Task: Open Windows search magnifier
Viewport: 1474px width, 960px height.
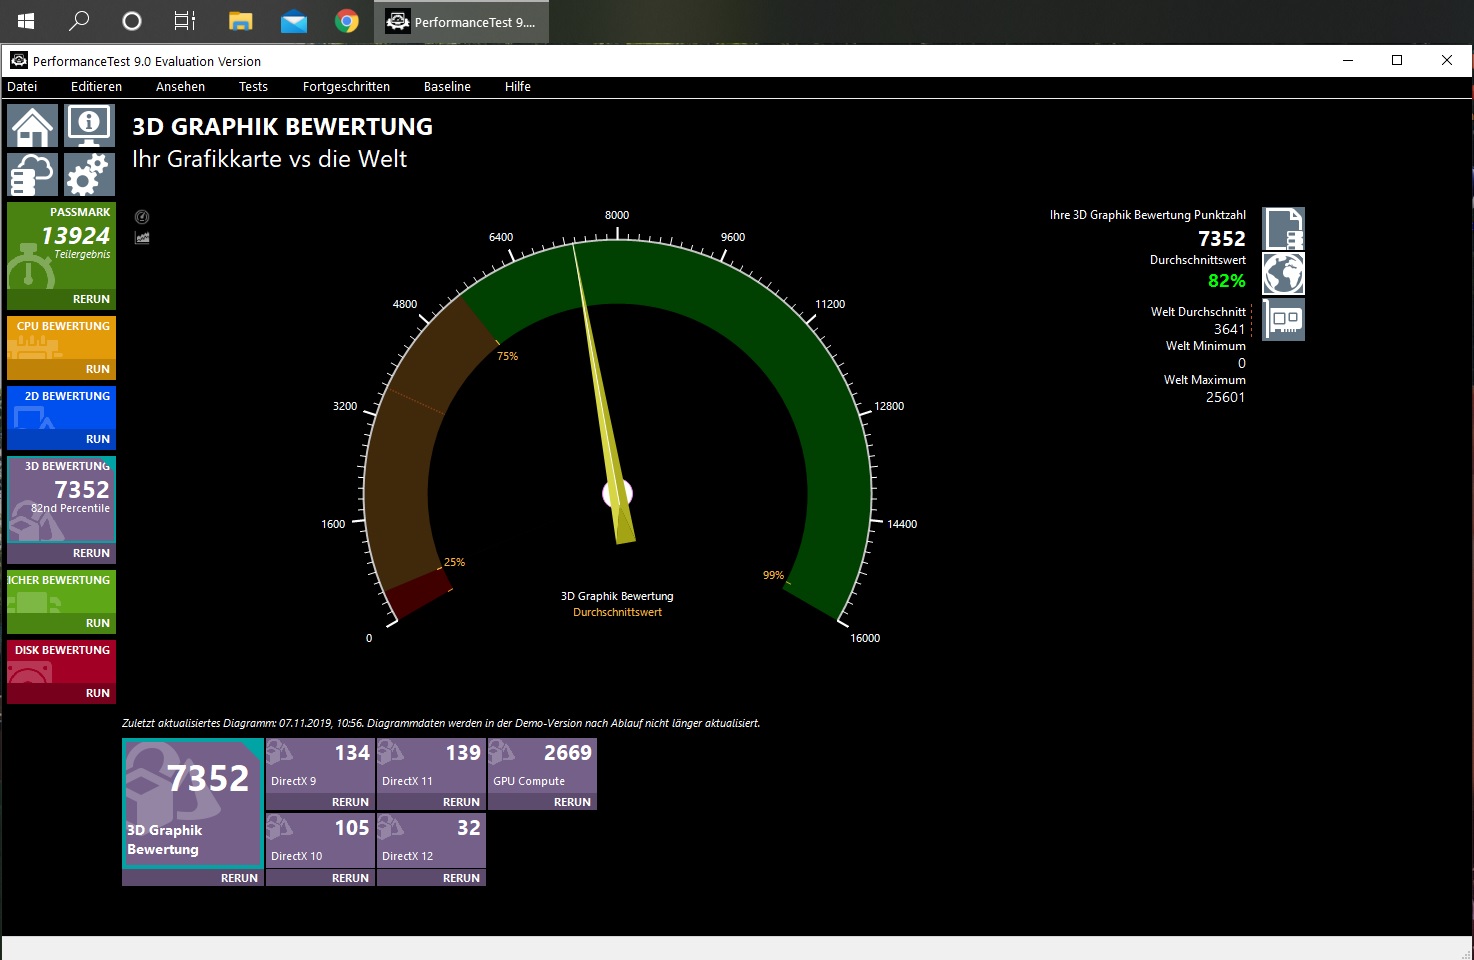Action: click(79, 21)
